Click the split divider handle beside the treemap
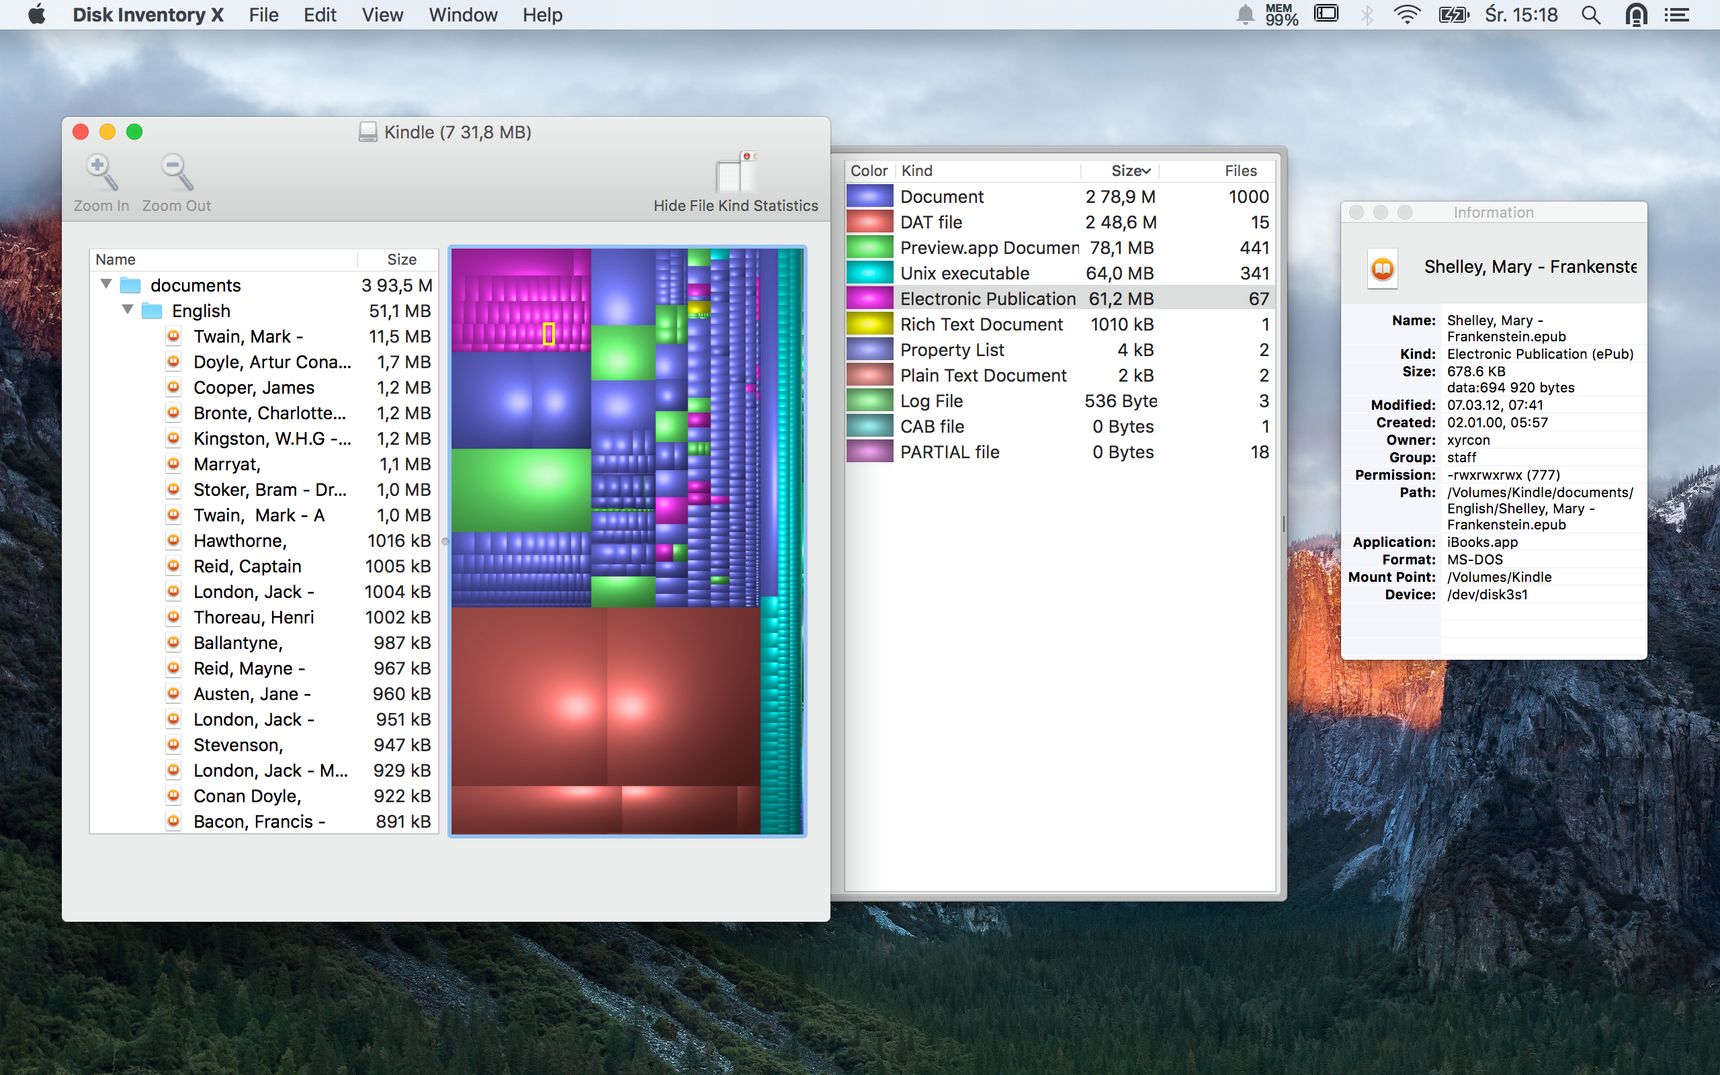This screenshot has width=1720, height=1075. point(444,541)
